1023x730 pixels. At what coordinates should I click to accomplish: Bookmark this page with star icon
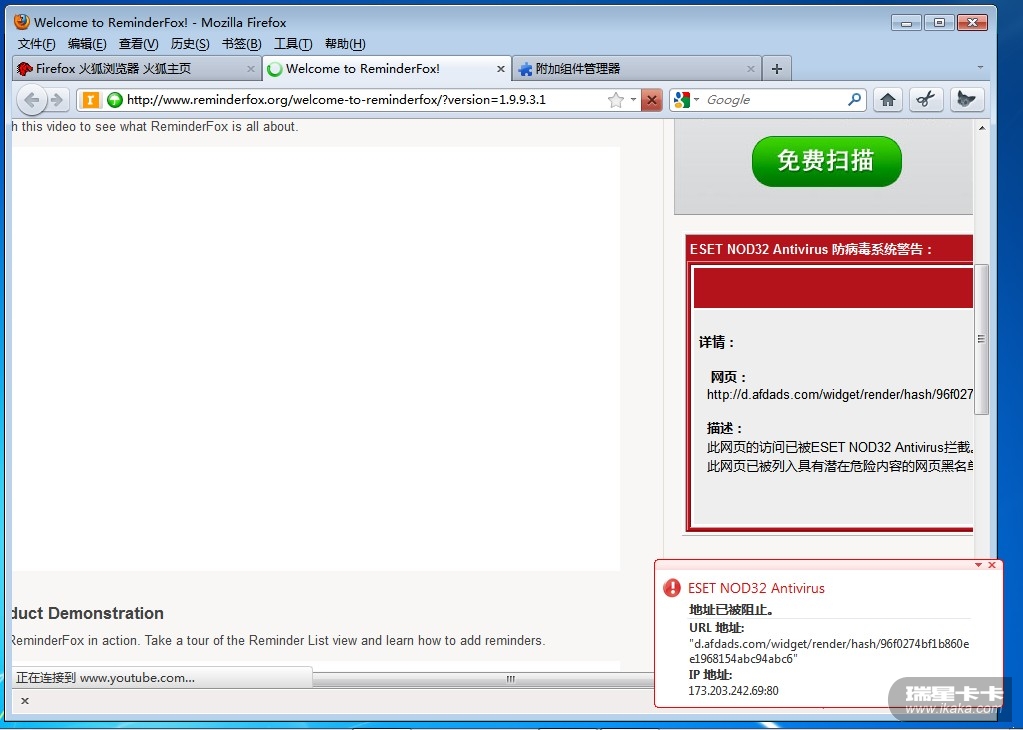point(615,100)
